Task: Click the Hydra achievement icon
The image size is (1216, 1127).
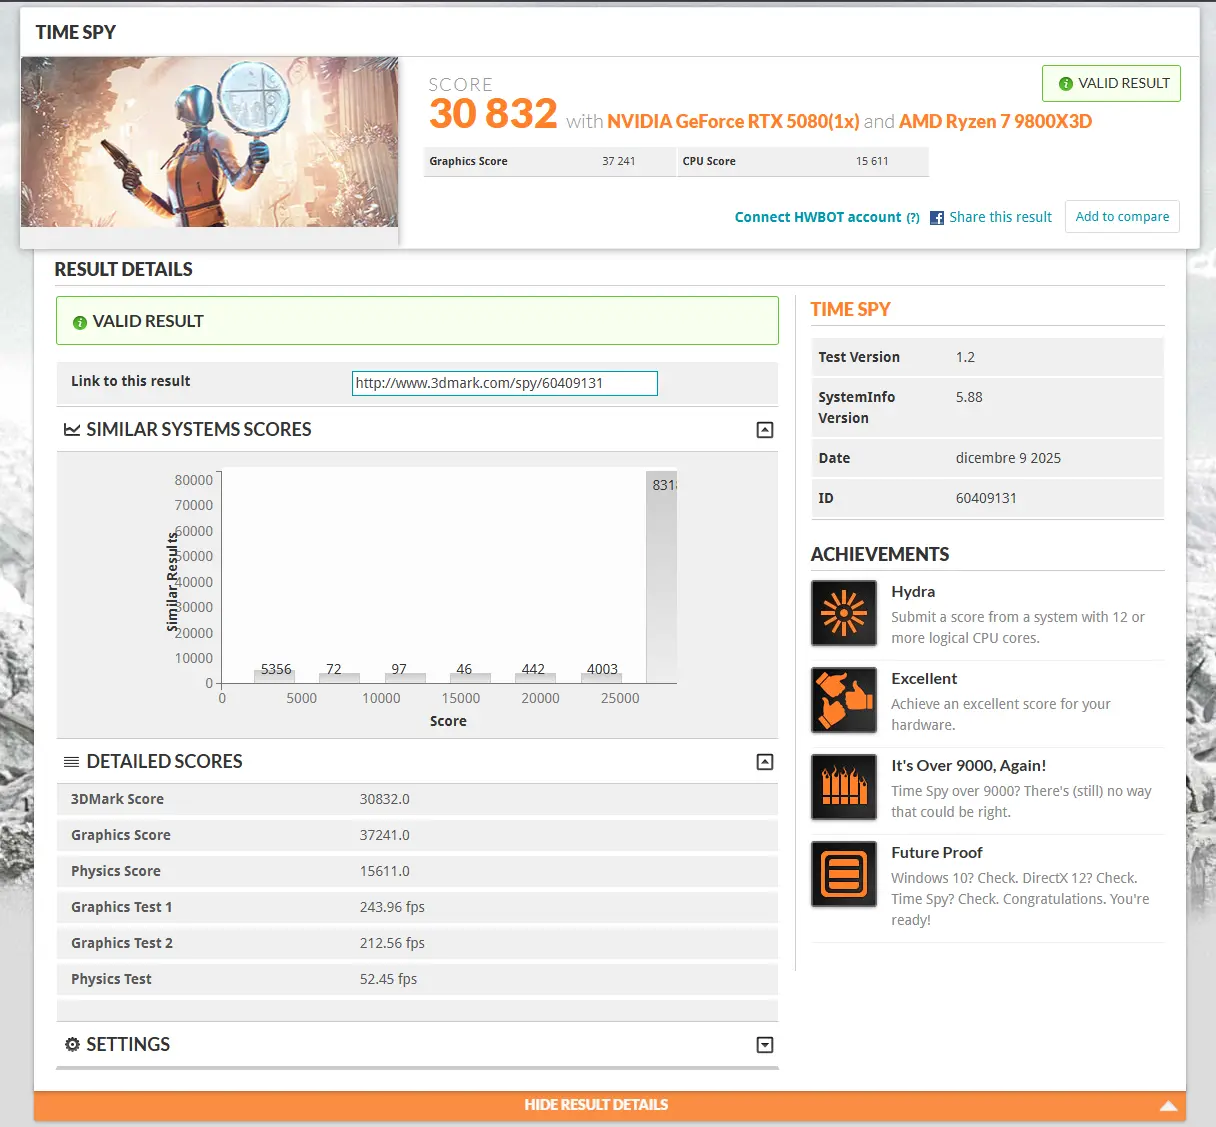Action: coord(844,613)
